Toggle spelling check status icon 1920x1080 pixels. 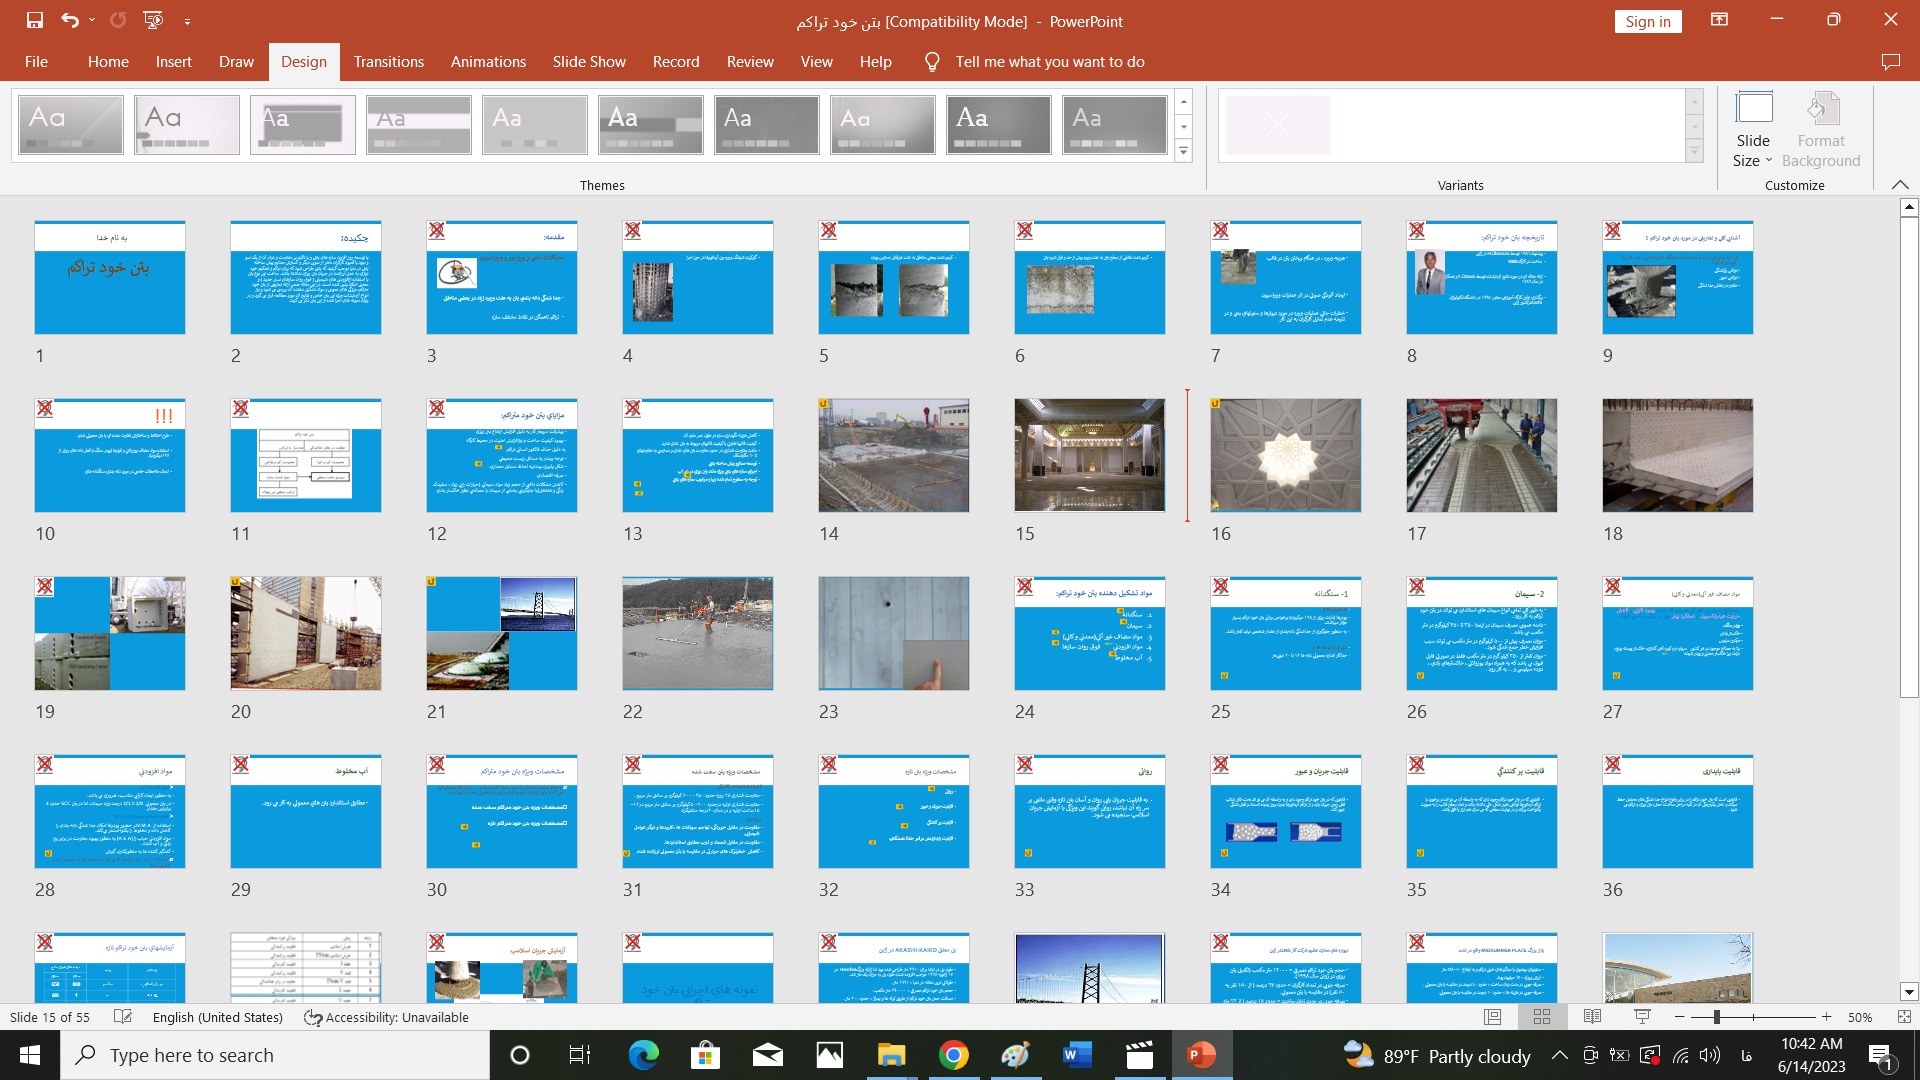[x=123, y=1017]
